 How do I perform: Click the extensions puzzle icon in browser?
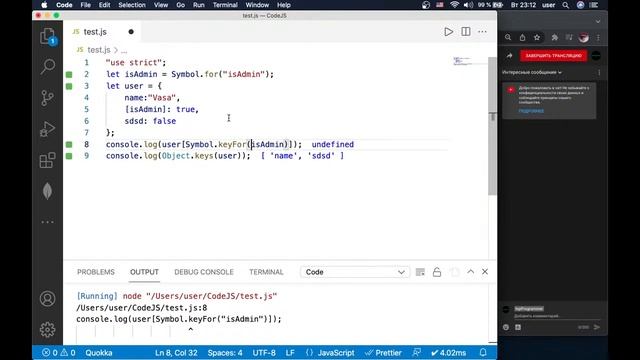pyautogui.click(x=554, y=38)
